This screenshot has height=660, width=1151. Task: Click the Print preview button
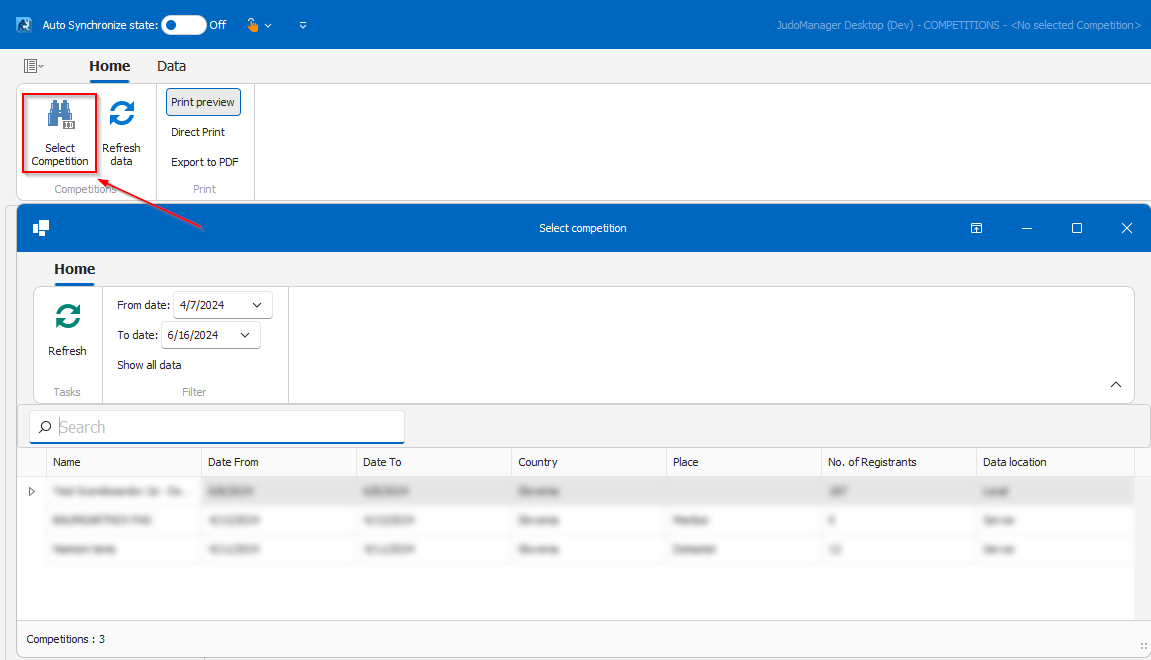[x=203, y=102]
